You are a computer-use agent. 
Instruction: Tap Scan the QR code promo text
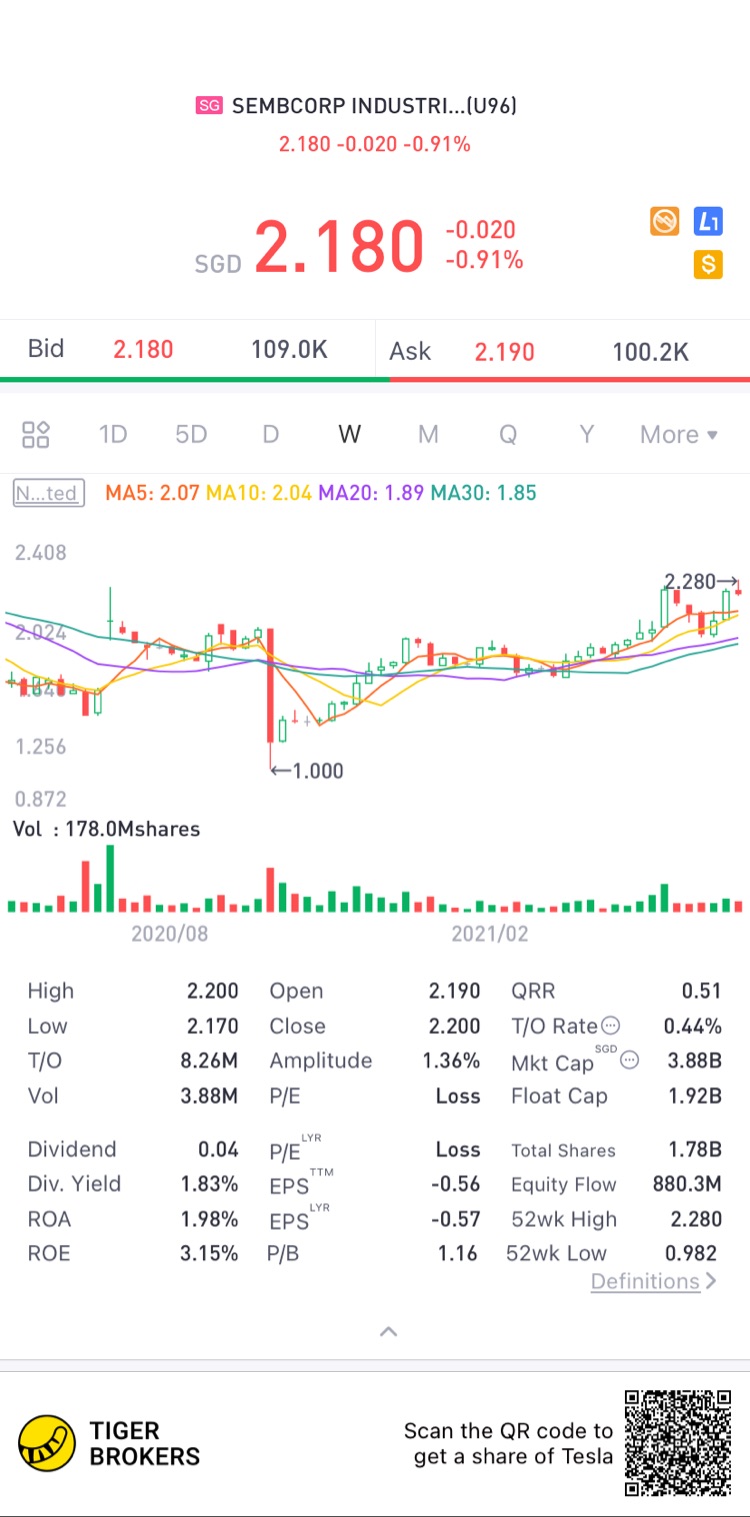pyautogui.click(x=508, y=1443)
